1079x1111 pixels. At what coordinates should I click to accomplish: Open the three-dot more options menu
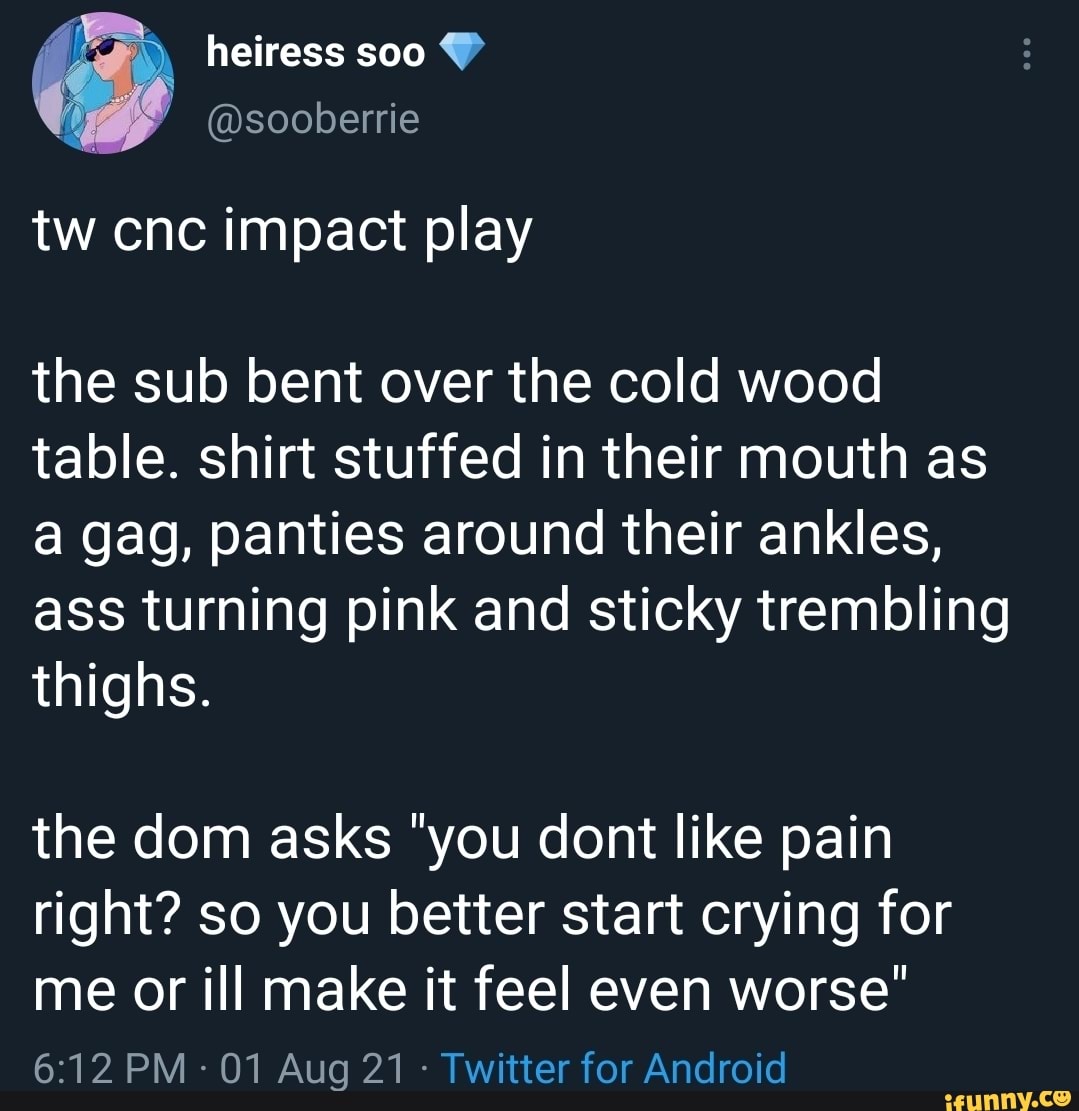click(1025, 53)
